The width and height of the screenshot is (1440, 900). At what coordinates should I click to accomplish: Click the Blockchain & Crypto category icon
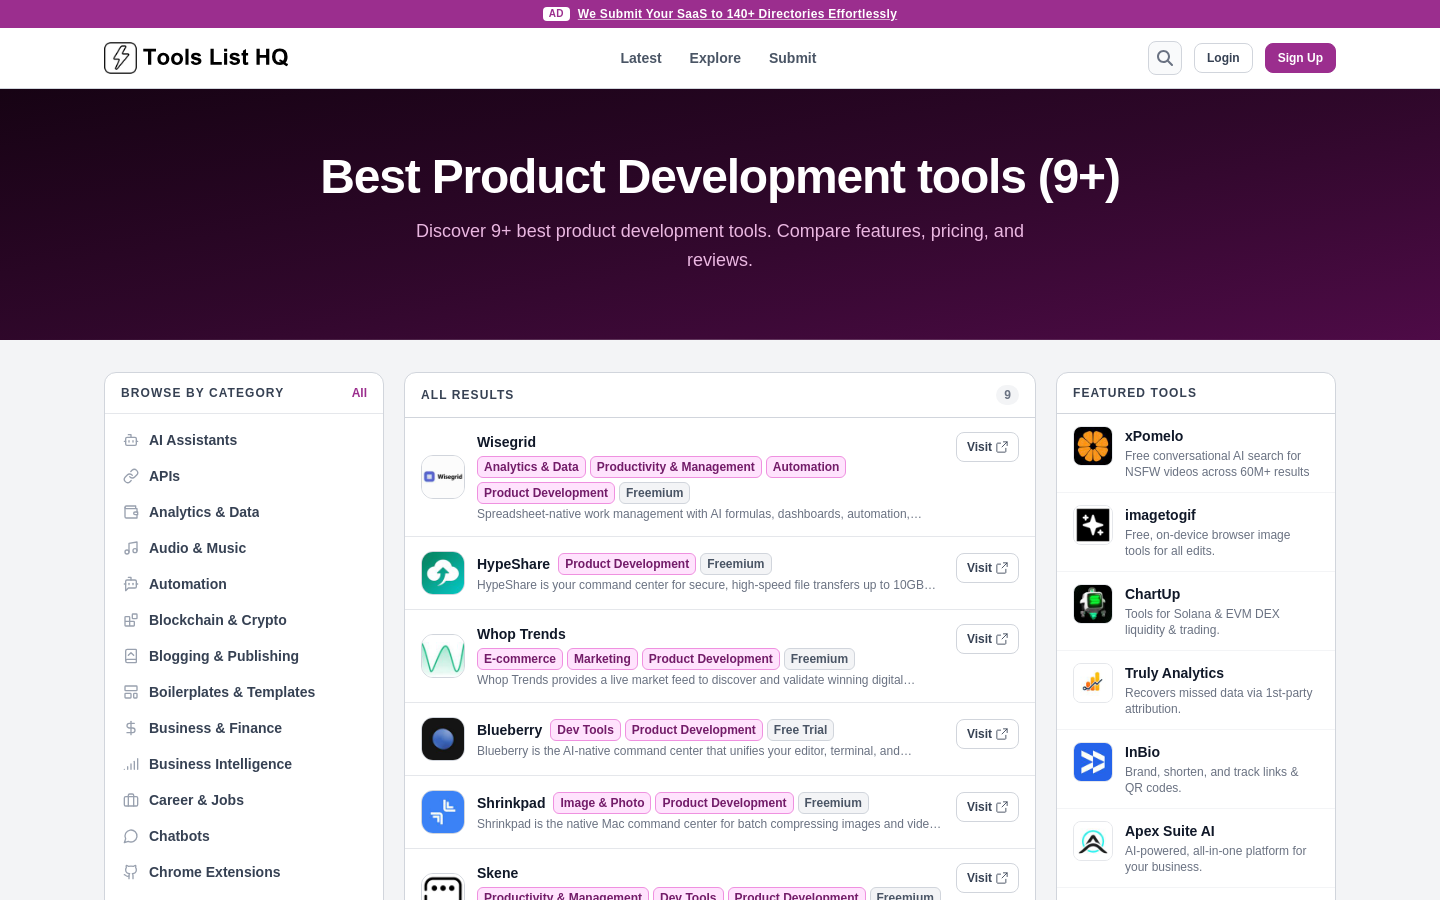(x=131, y=620)
